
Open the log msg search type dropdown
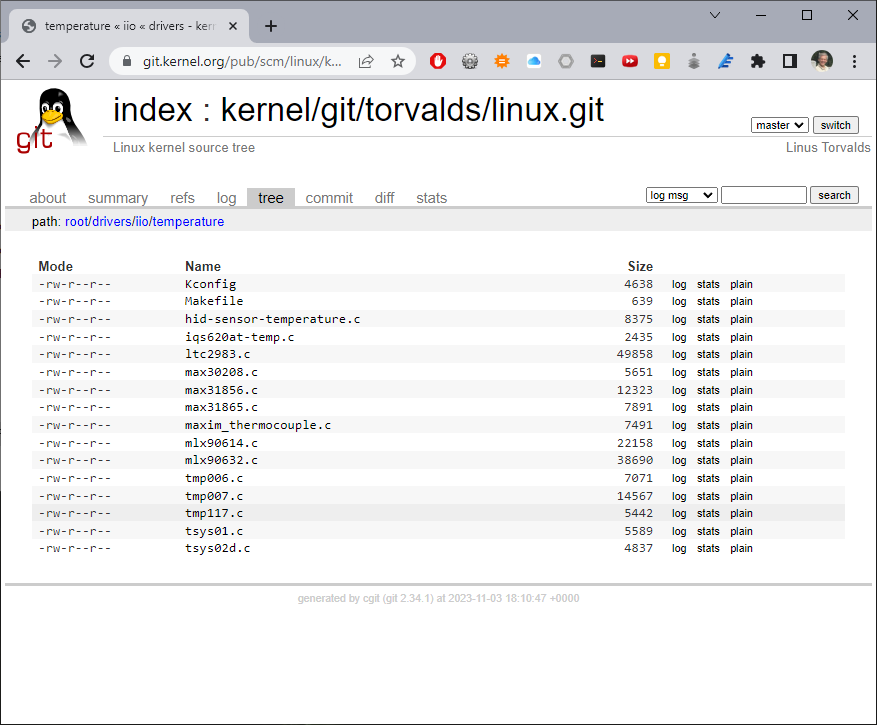pyautogui.click(x=681, y=194)
